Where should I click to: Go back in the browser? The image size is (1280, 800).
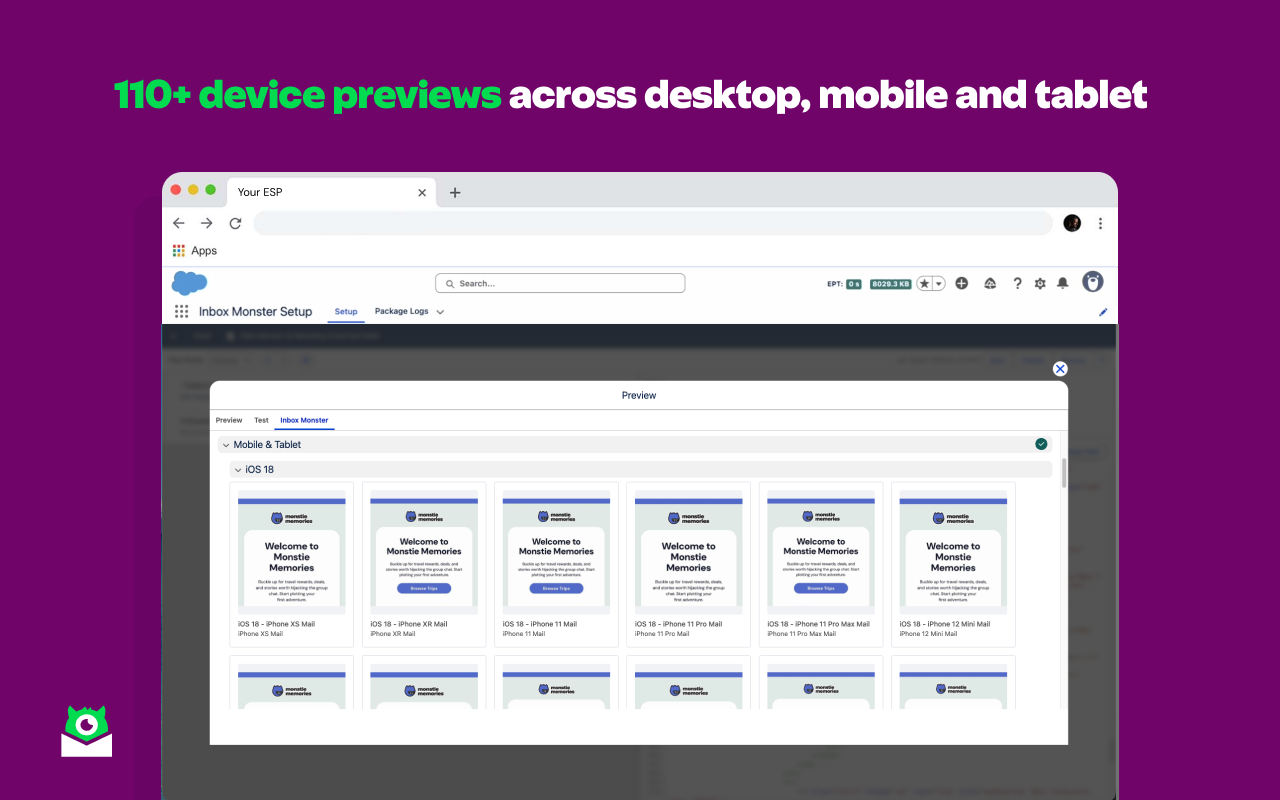click(178, 223)
